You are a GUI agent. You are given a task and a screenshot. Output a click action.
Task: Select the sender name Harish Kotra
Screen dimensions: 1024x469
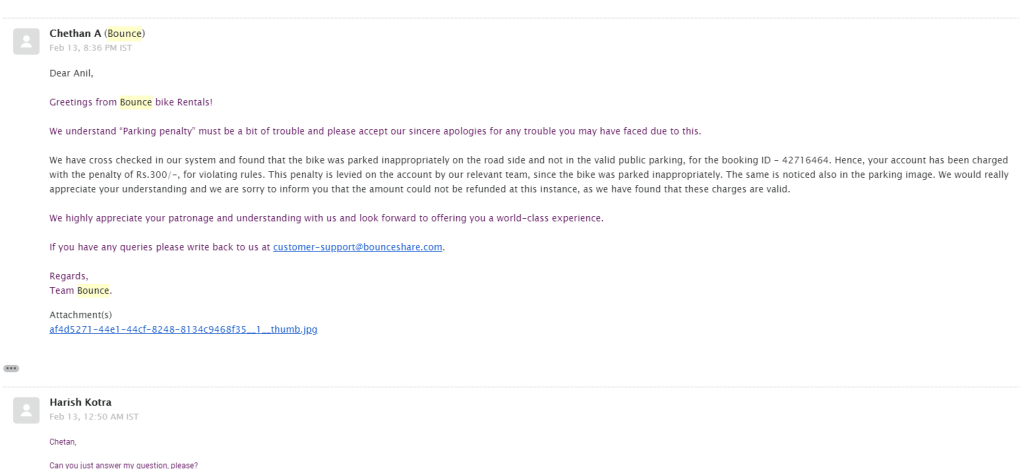click(x=80, y=402)
